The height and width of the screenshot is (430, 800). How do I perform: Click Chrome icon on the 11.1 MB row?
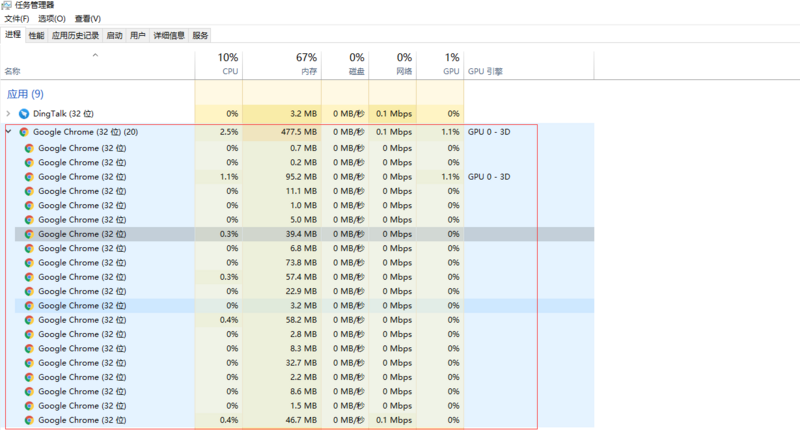pos(29,191)
